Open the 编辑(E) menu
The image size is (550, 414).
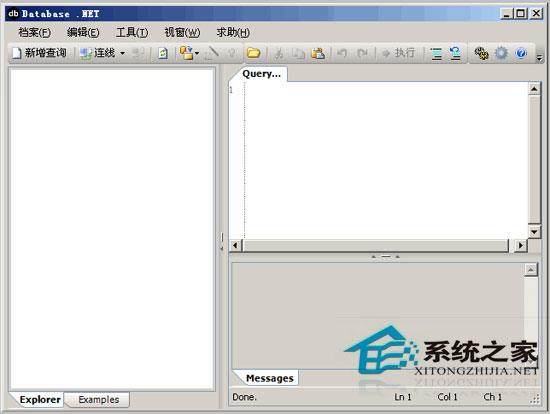click(83, 32)
